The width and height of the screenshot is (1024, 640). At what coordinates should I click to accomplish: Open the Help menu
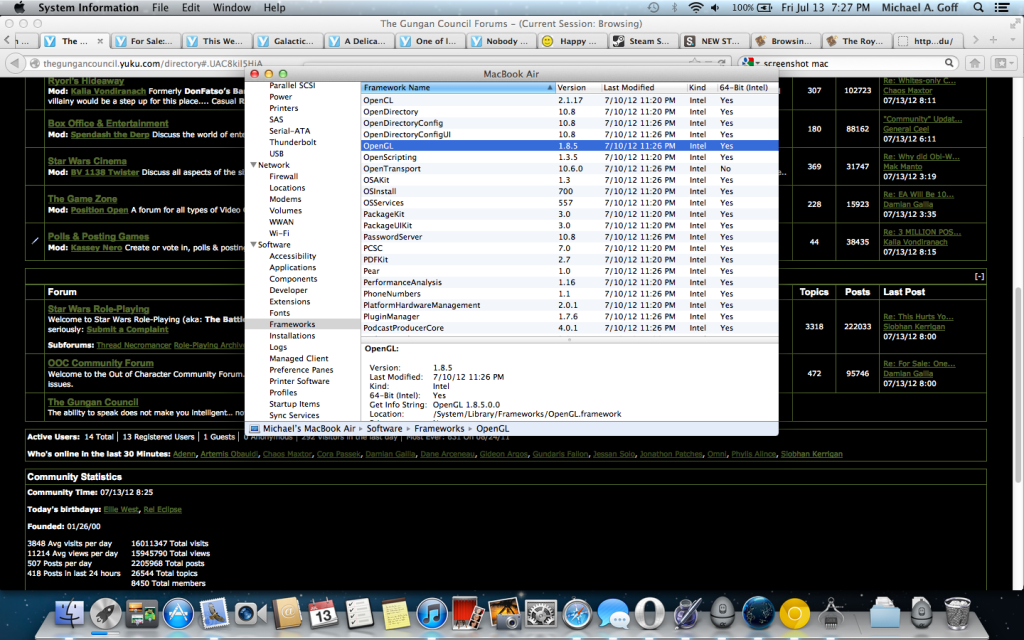point(274,8)
